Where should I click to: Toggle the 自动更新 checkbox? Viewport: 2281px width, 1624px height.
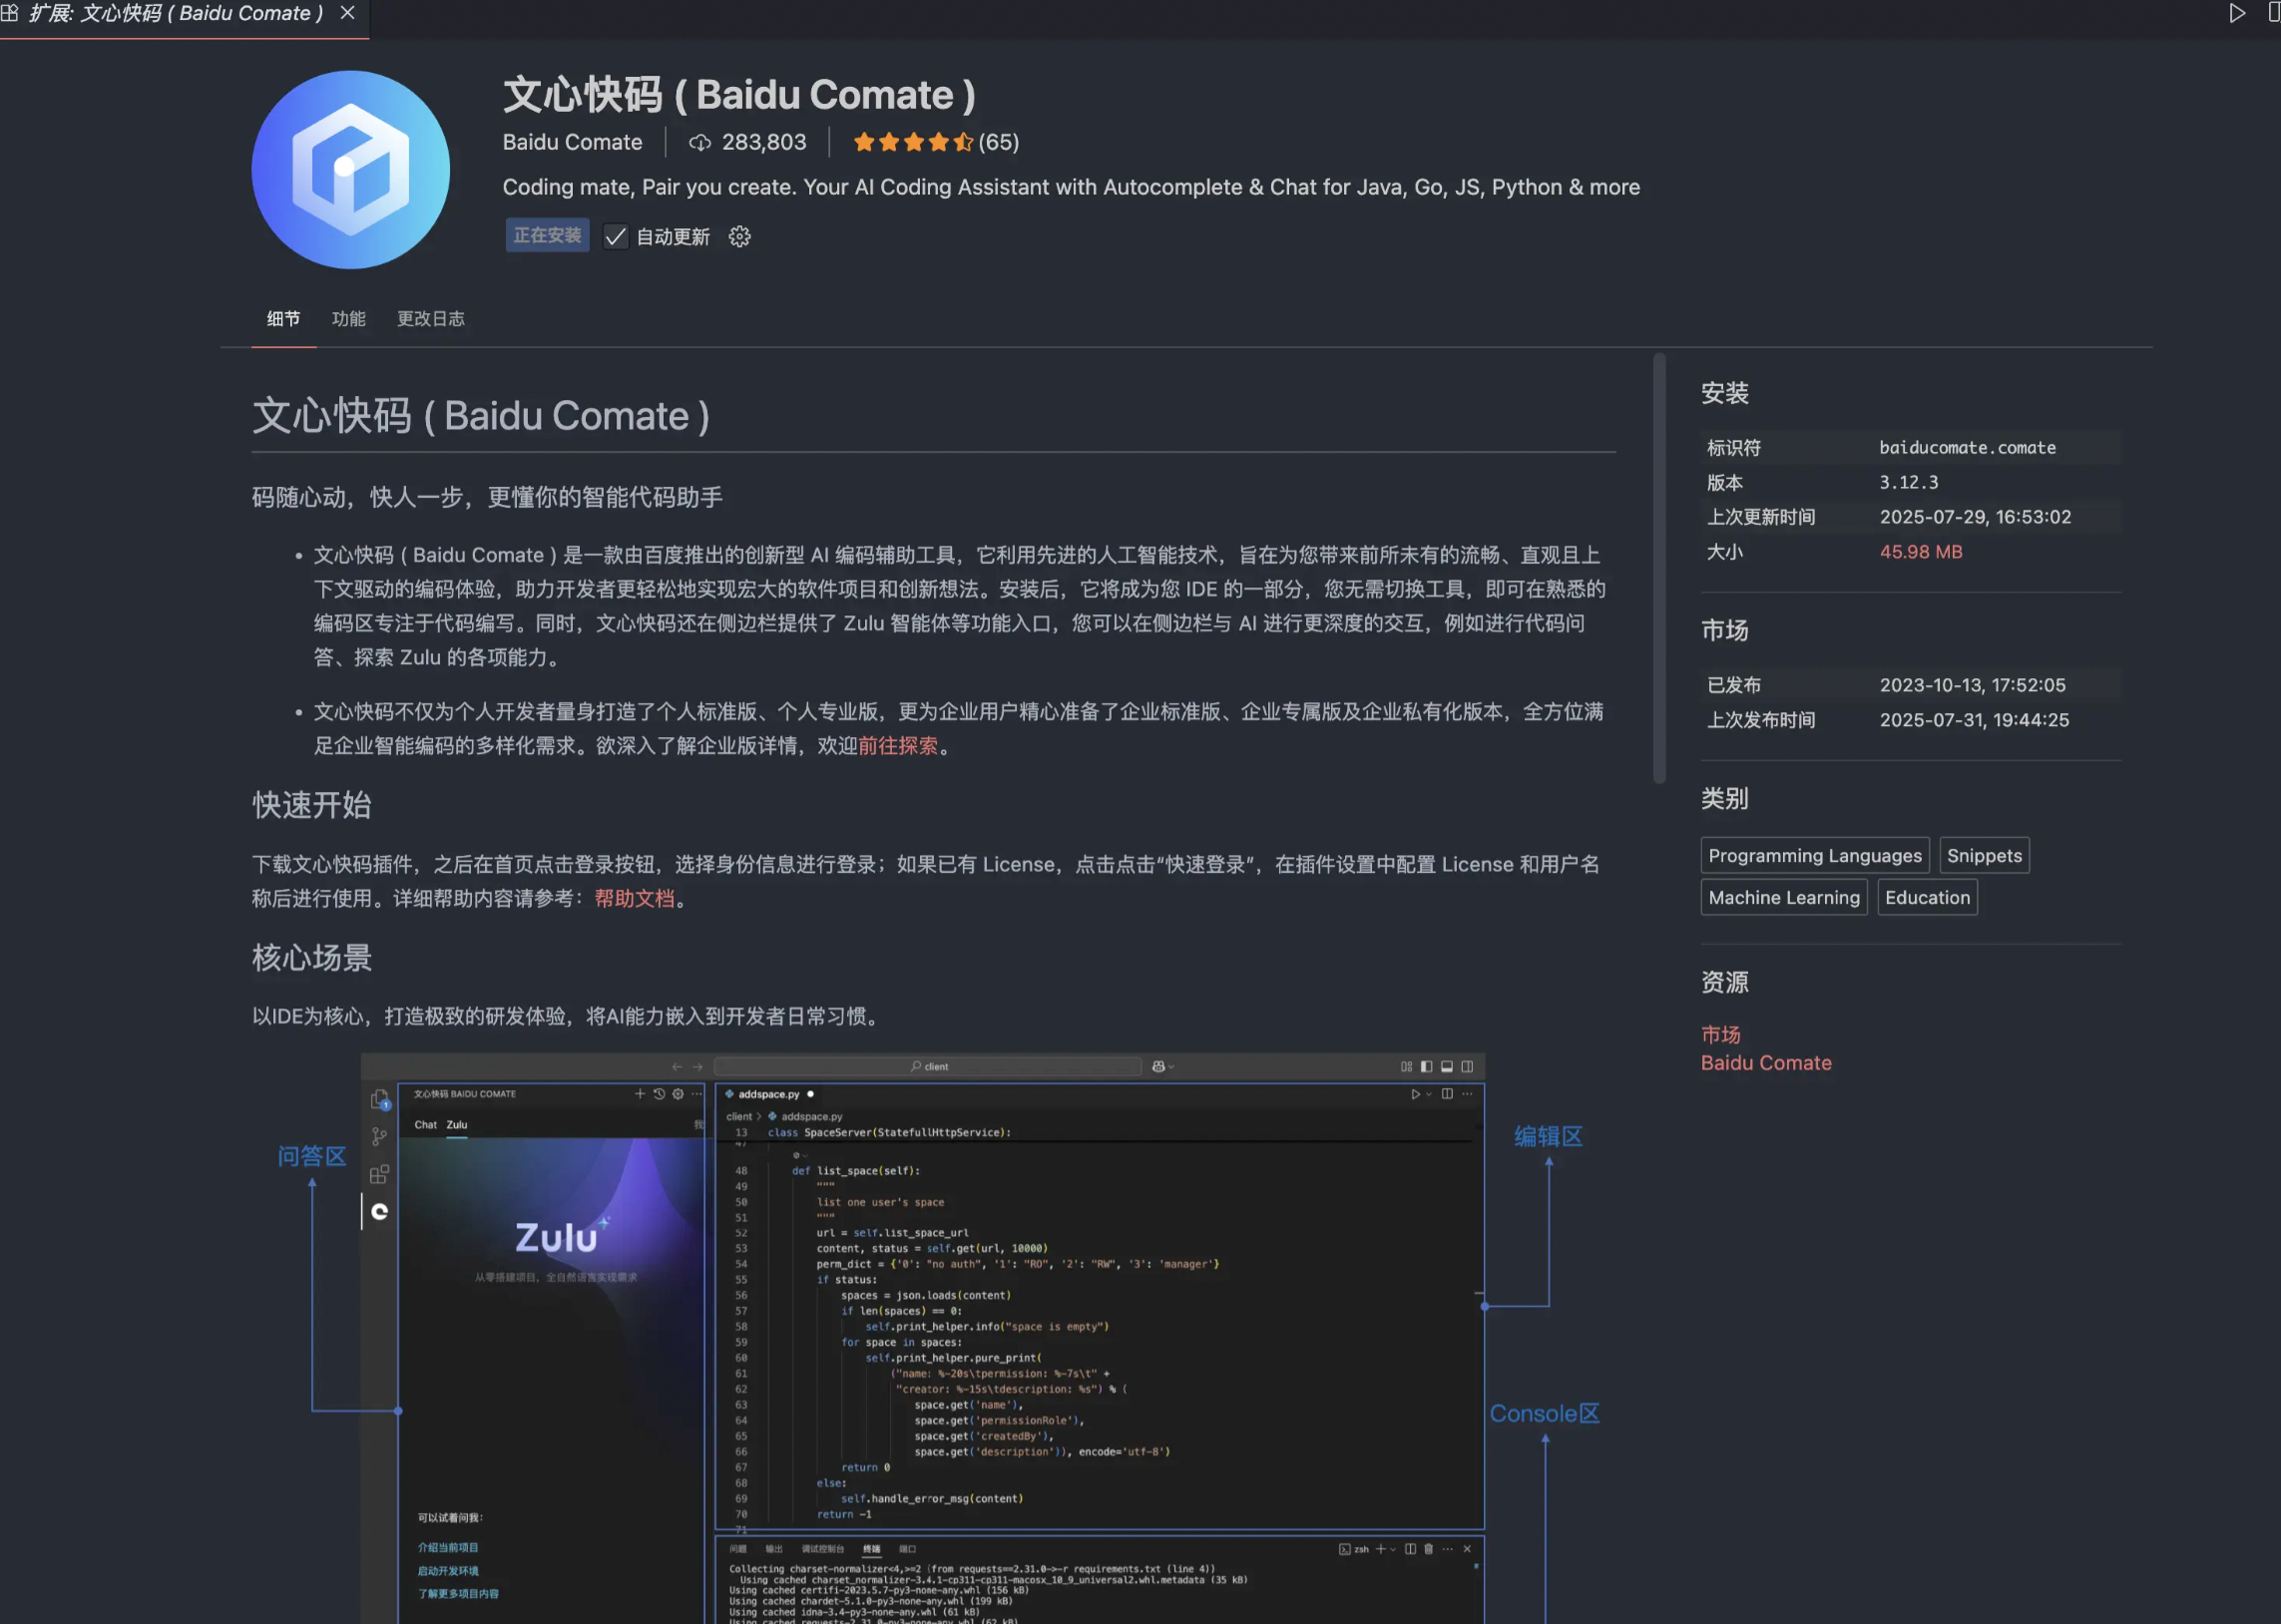coord(615,236)
